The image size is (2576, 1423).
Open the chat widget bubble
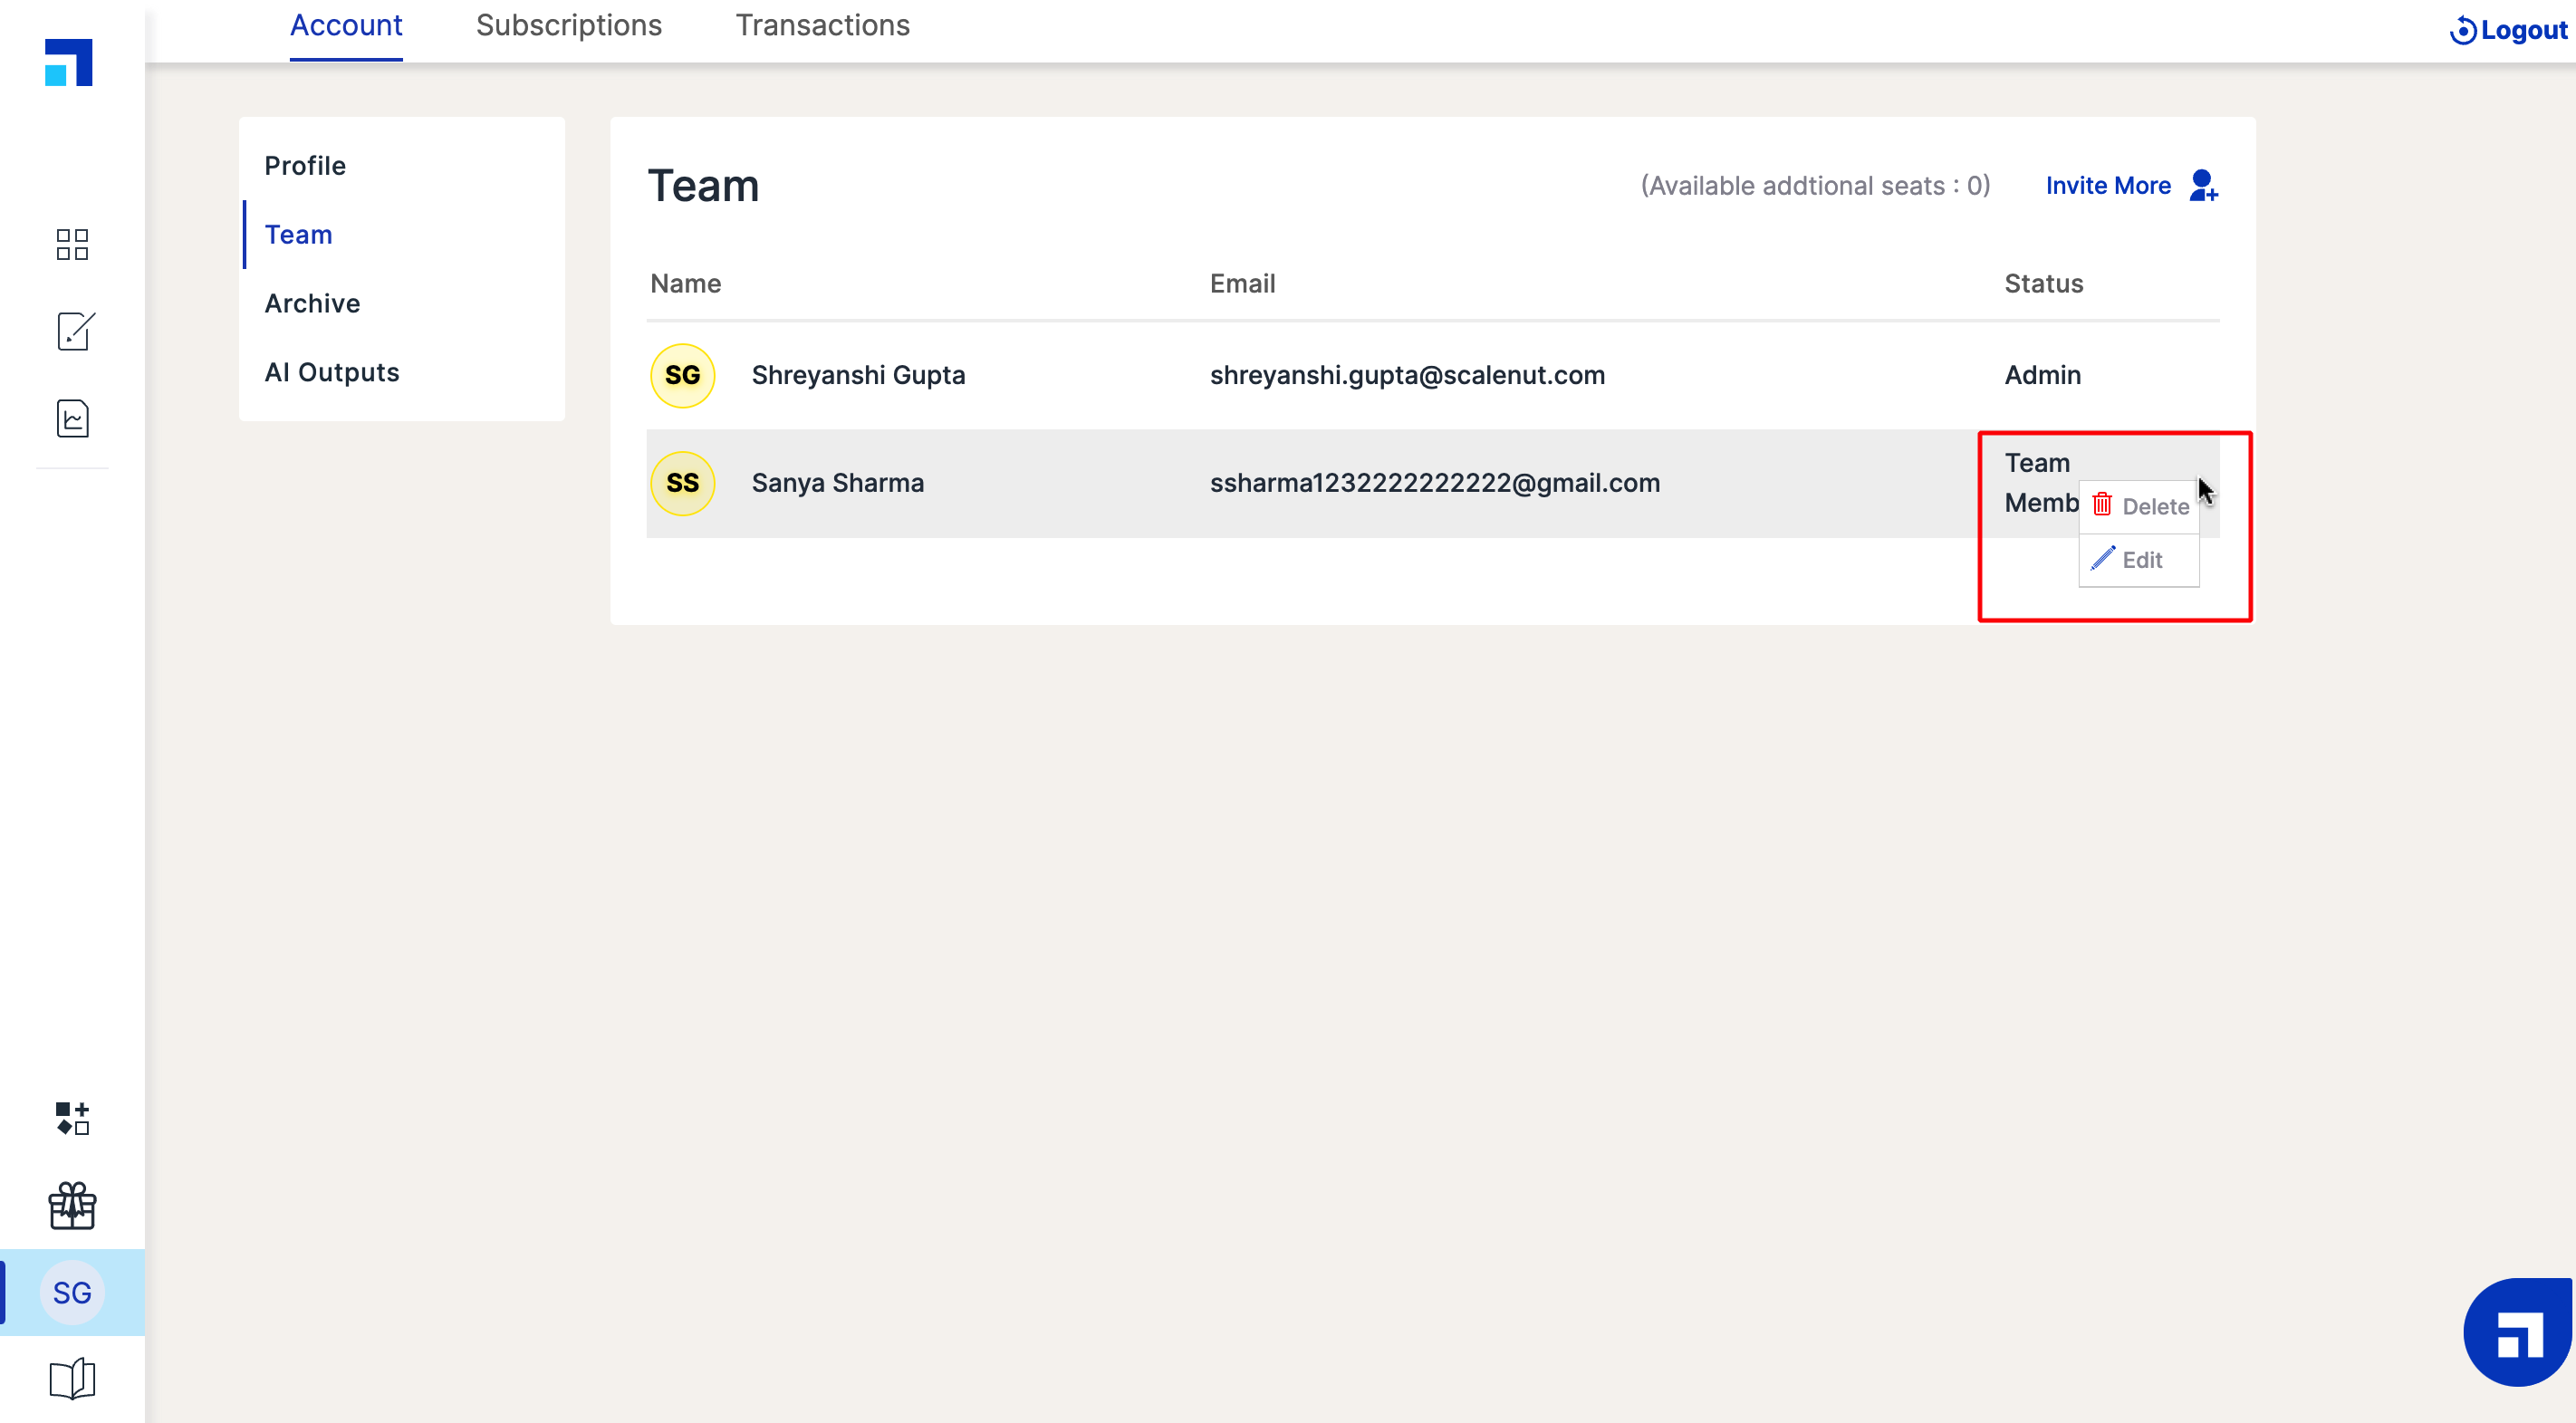(x=2518, y=1332)
